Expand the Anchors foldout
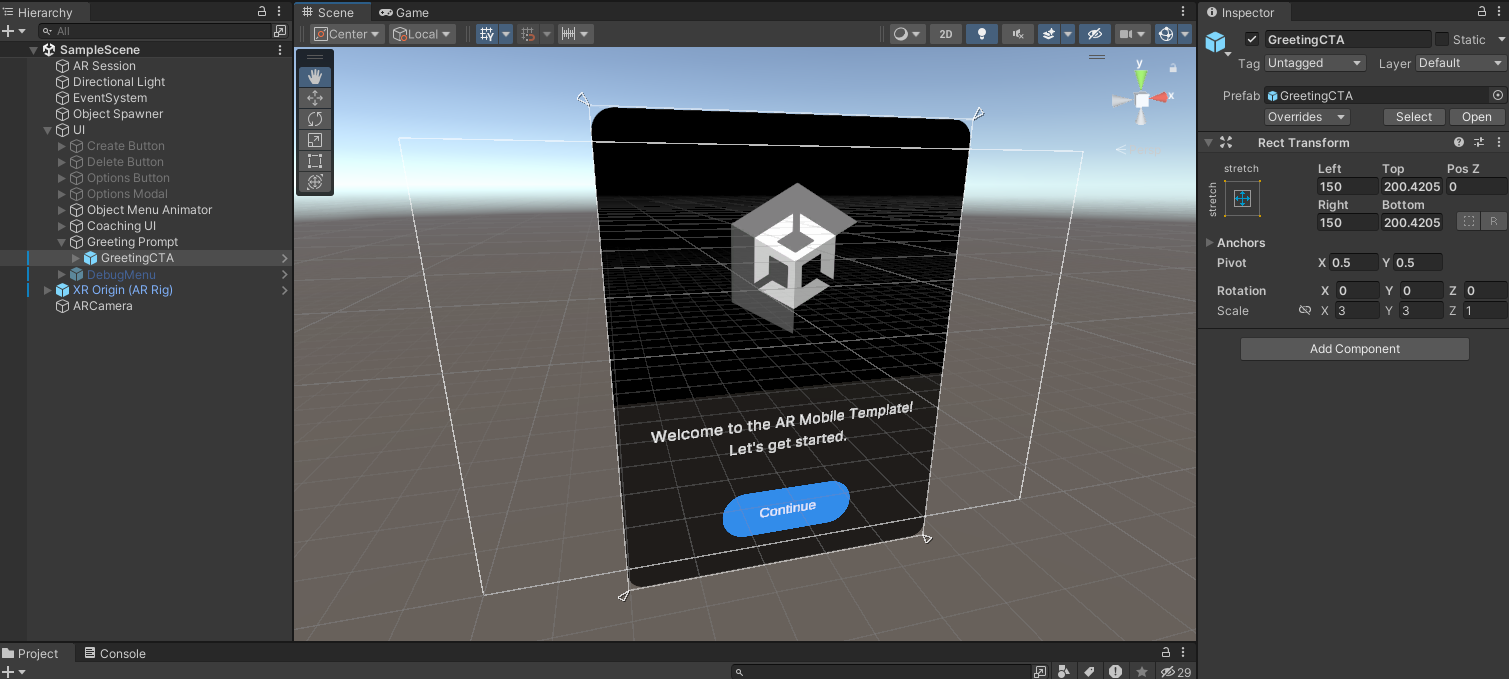This screenshot has height=679, width=1509. pos(1210,243)
